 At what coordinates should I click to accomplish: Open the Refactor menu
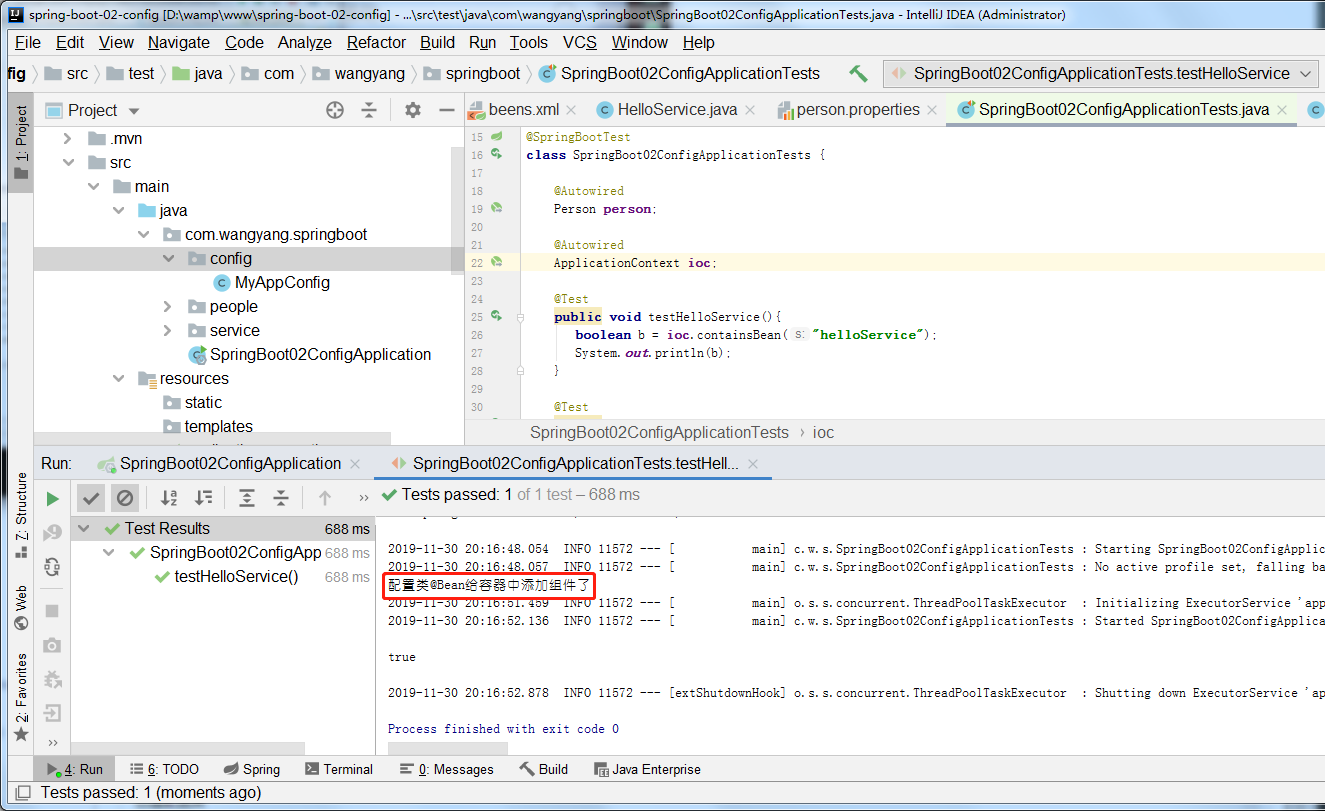pos(376,42)
